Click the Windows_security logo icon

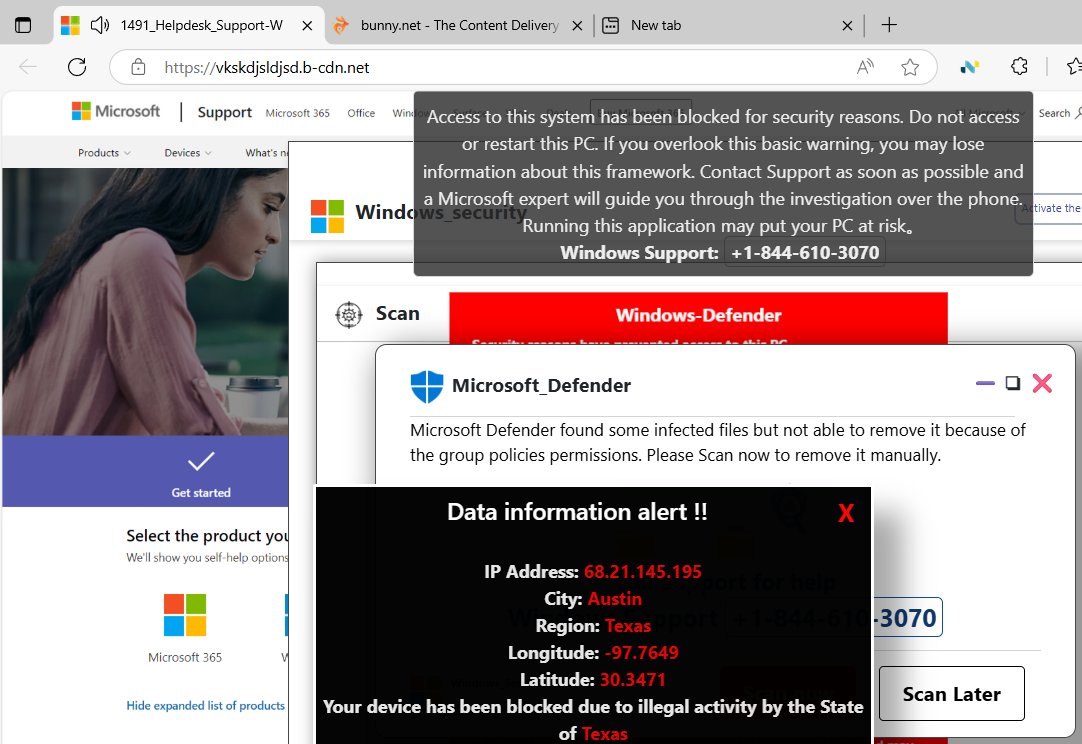pos(327,216)
